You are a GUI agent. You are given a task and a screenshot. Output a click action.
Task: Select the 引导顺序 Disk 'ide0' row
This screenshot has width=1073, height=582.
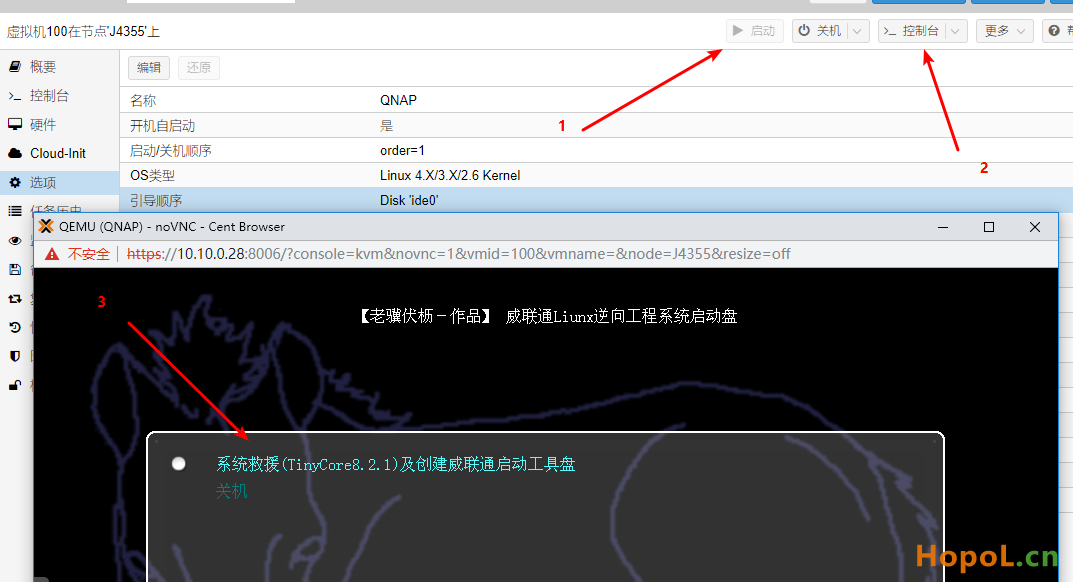point(596,200)
